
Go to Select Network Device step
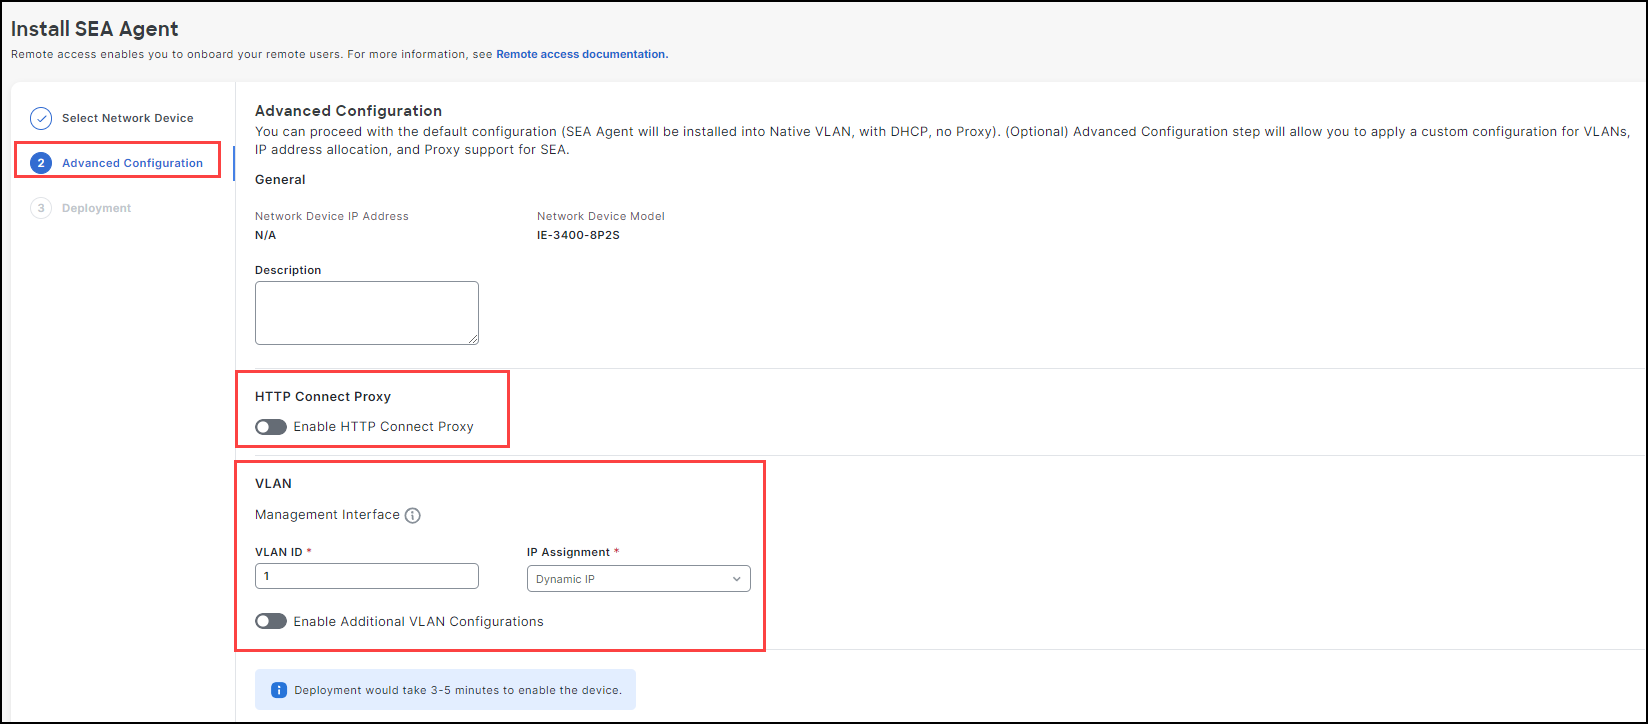[x=127, y=118]
